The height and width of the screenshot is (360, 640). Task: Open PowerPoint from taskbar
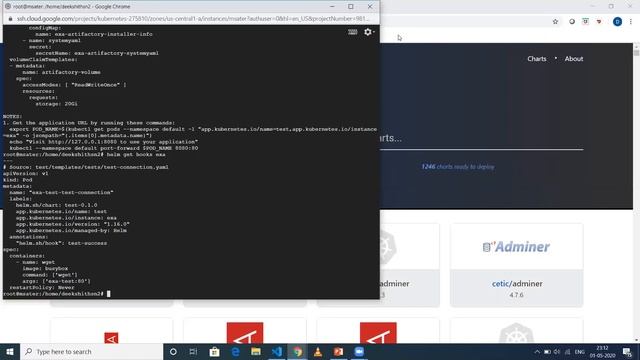pyautogui.click(x=338, y=351)
